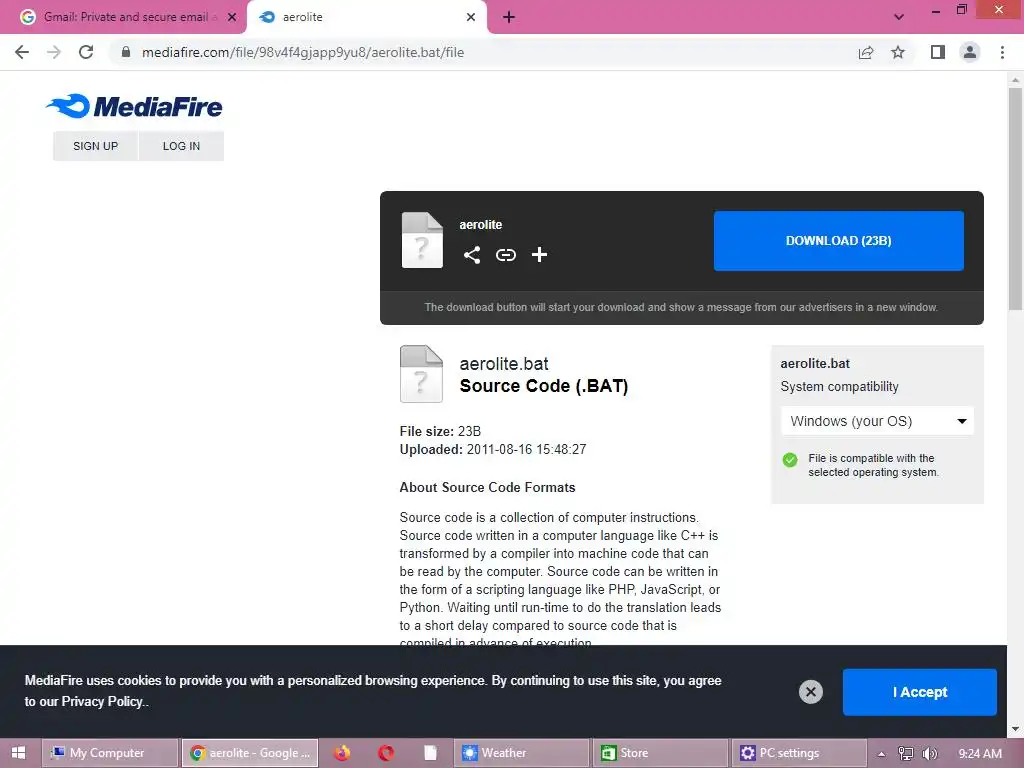
Task: Bookmark this page with the star icon
Action: (898, 52)
